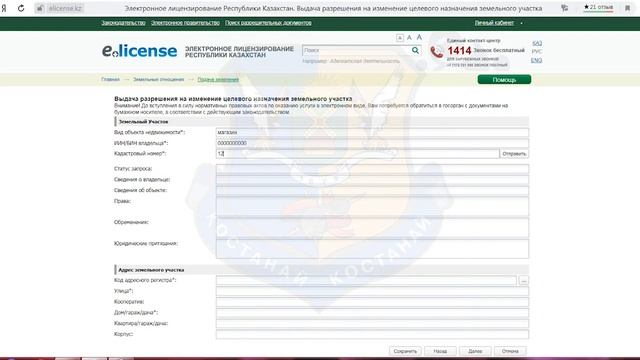
Task: Open the Yandex home icon in the browser bar
Action: tap(4, 8)
